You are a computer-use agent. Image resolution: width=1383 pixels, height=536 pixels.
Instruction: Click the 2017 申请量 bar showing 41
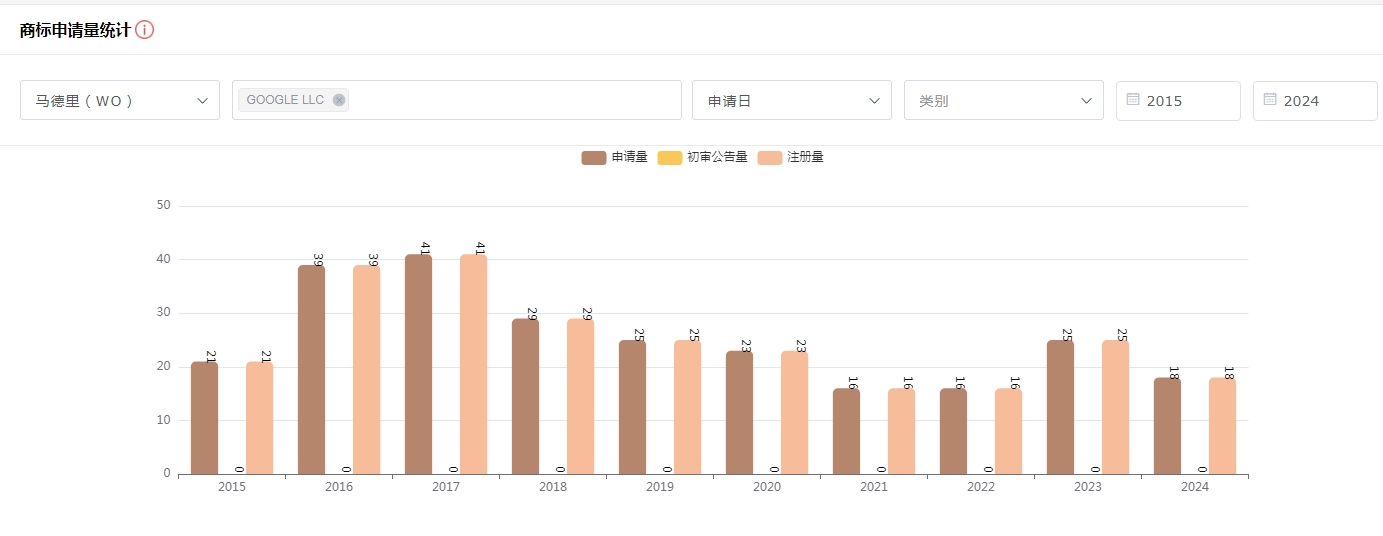418,365
